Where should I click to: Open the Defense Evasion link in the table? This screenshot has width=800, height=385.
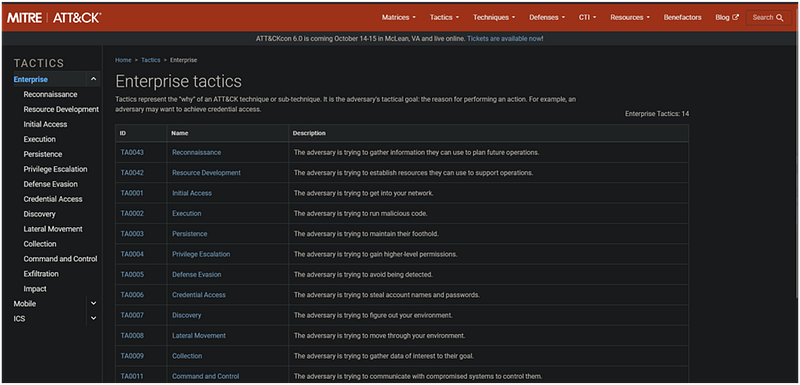197,275
